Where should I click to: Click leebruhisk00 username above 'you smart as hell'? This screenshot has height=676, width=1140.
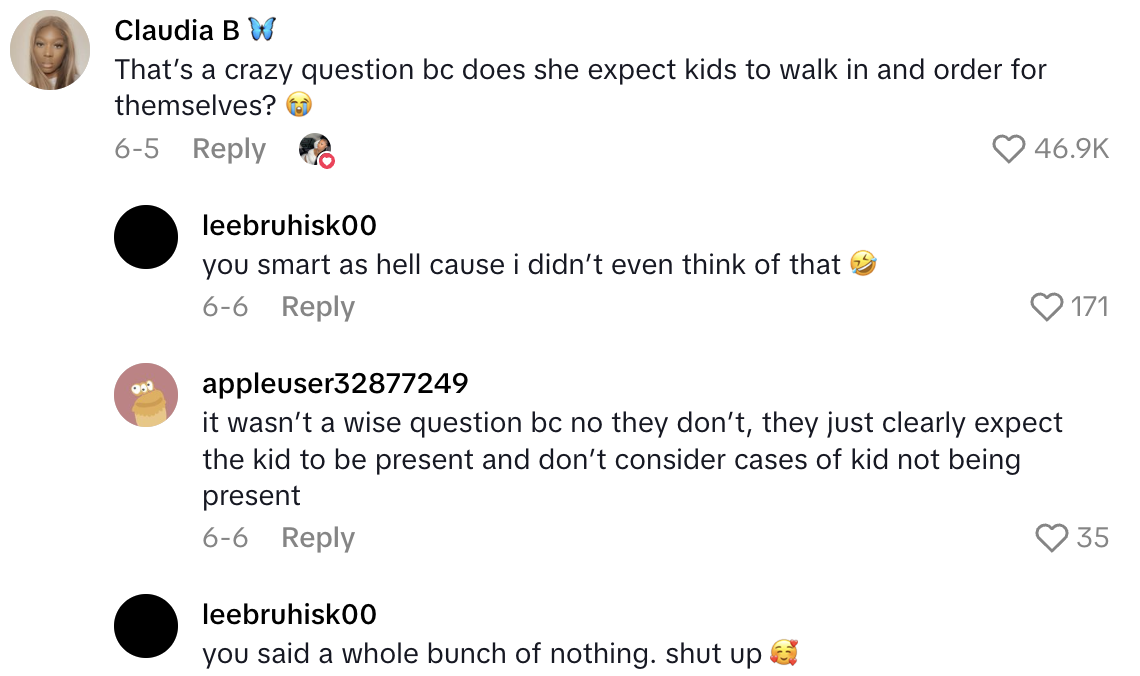[x=289, y=226]
